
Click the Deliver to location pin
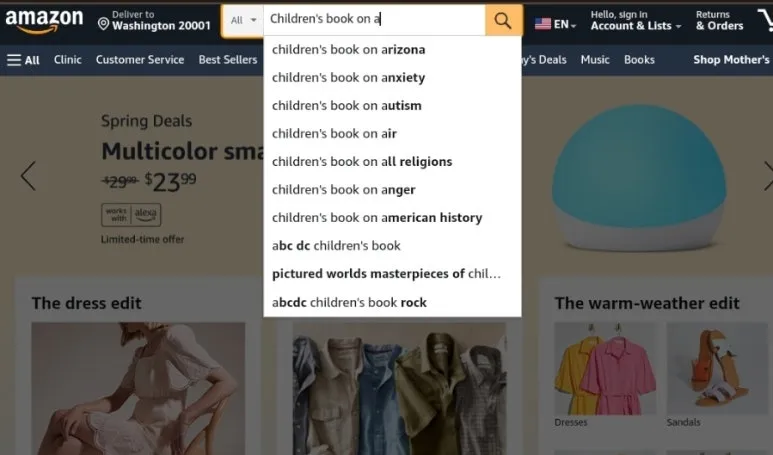pyautogui.click(x=104, y=24)
